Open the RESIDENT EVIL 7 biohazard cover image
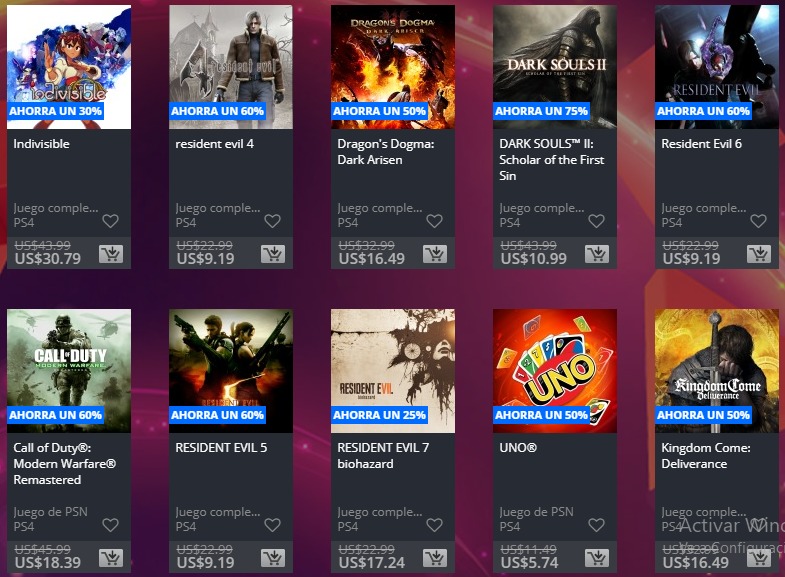785x577 pixels. coord(393,371)
